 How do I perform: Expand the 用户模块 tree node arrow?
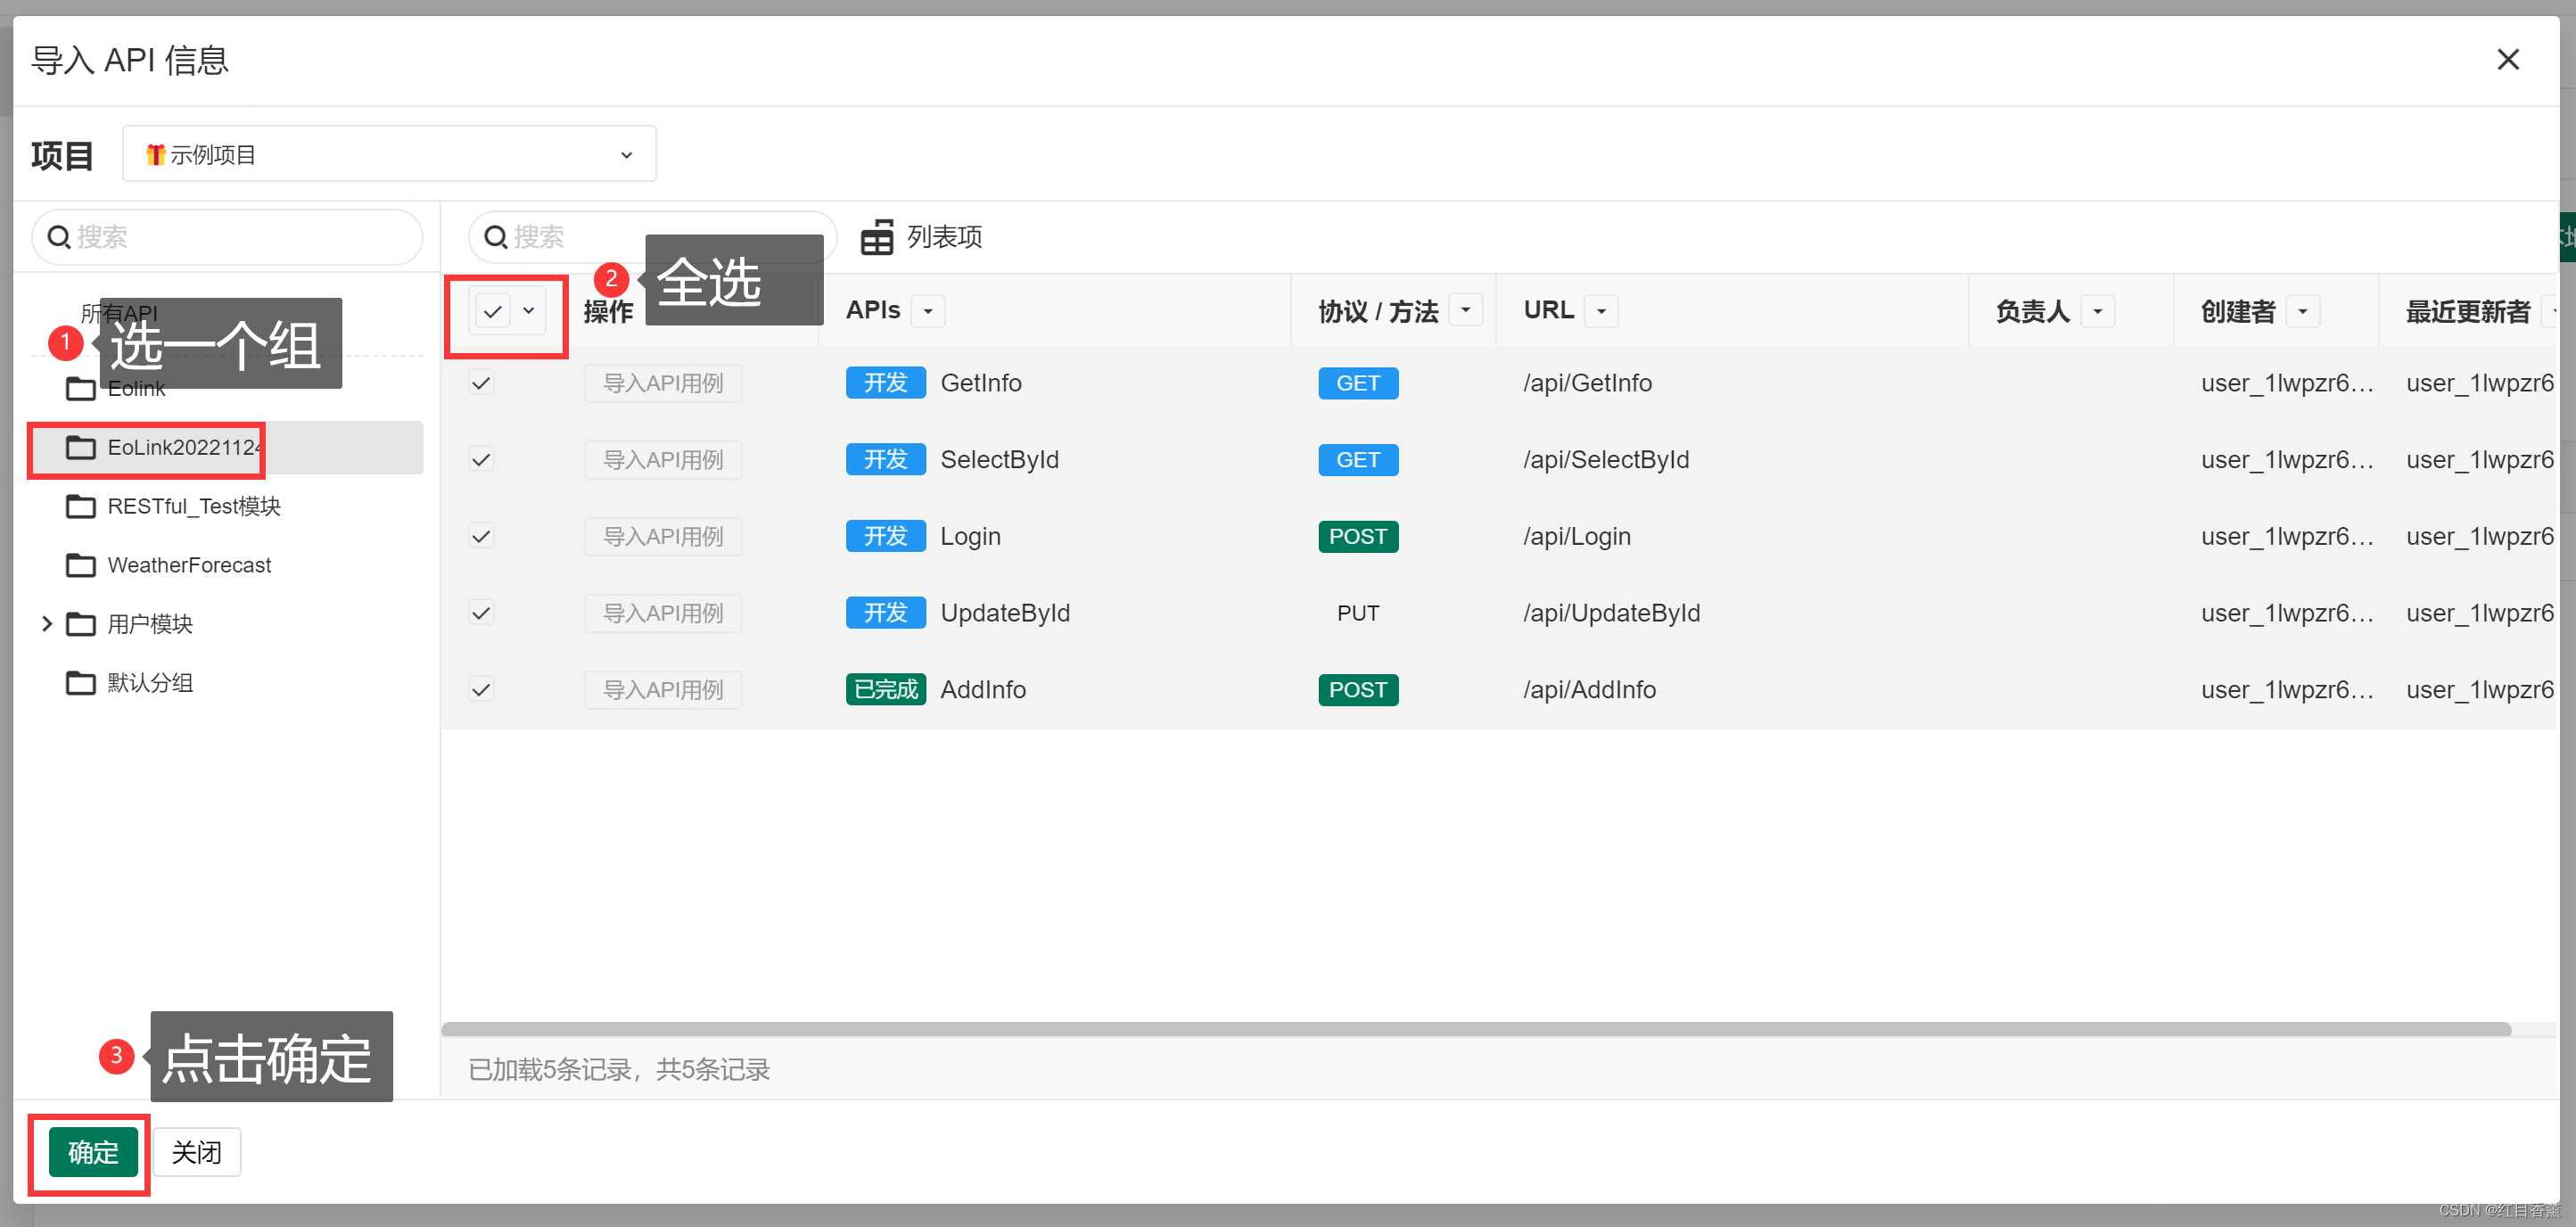click(46, 624)
